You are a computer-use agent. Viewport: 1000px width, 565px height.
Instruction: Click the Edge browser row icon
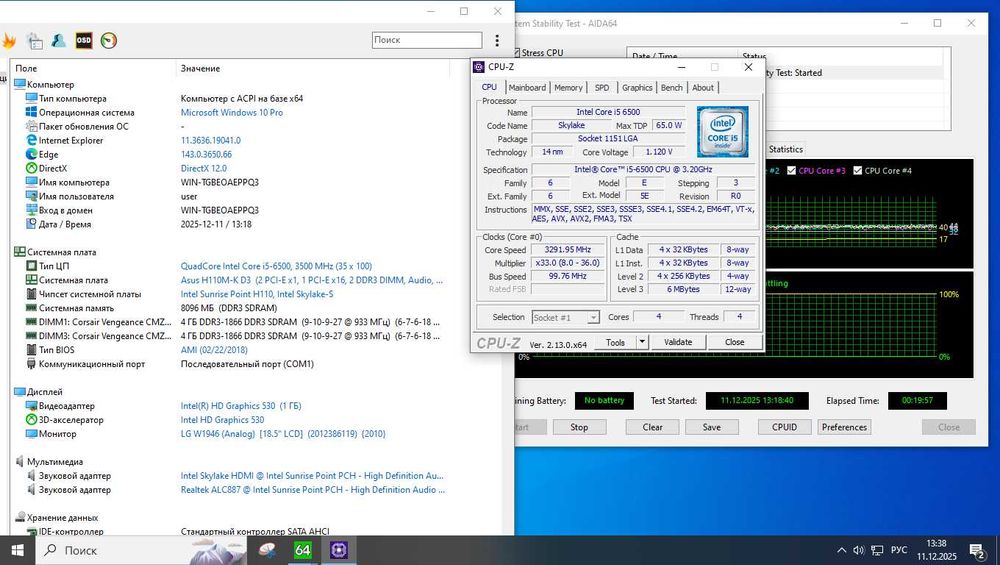pyautogui.click(x=31, y=154)
